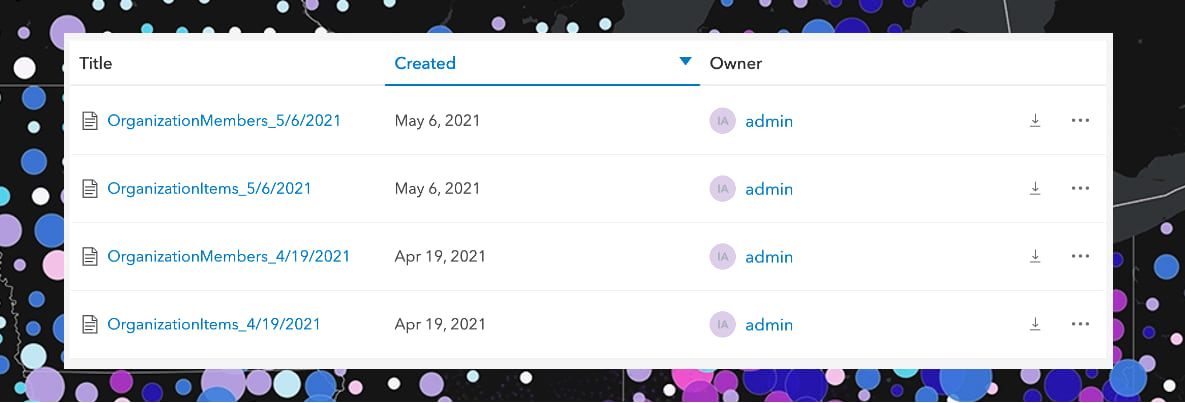Sort the table by Title column
The width and height of the screenshot is (1185, 403).
pyautogui.click(x=96, y=63)
